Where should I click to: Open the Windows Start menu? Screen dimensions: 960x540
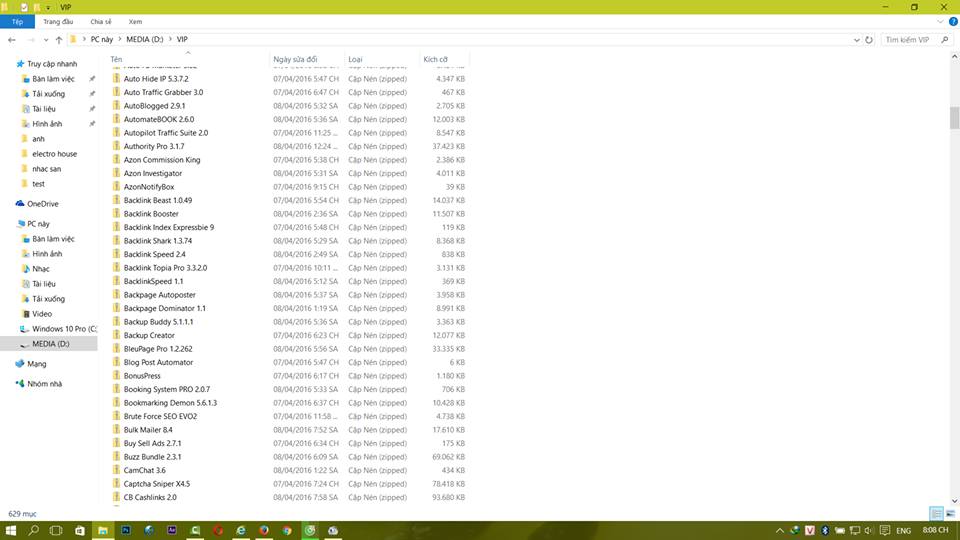pos(10,530)
